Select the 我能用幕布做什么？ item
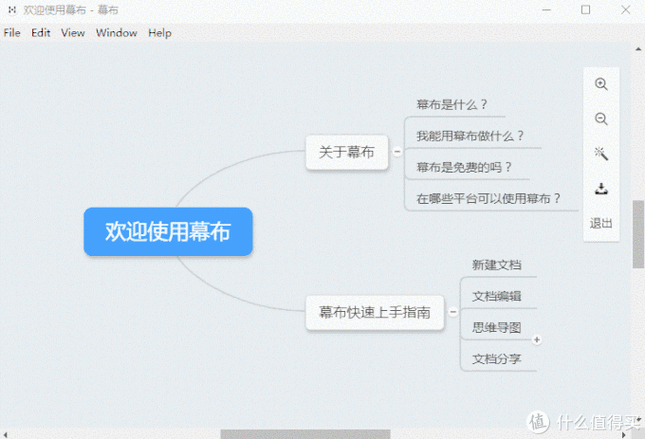The image size is (645, 439). [470, 136]
